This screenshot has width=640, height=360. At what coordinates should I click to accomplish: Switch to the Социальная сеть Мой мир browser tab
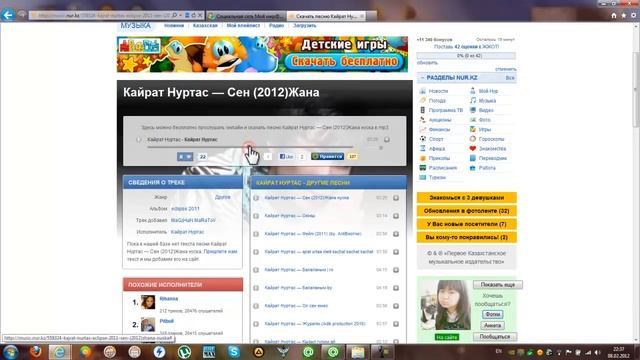(x=246, y=16)
